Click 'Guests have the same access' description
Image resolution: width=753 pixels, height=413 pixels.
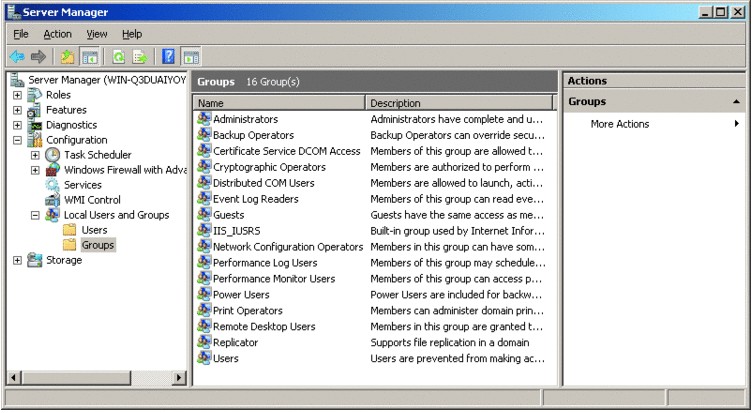tap(457, 215)
